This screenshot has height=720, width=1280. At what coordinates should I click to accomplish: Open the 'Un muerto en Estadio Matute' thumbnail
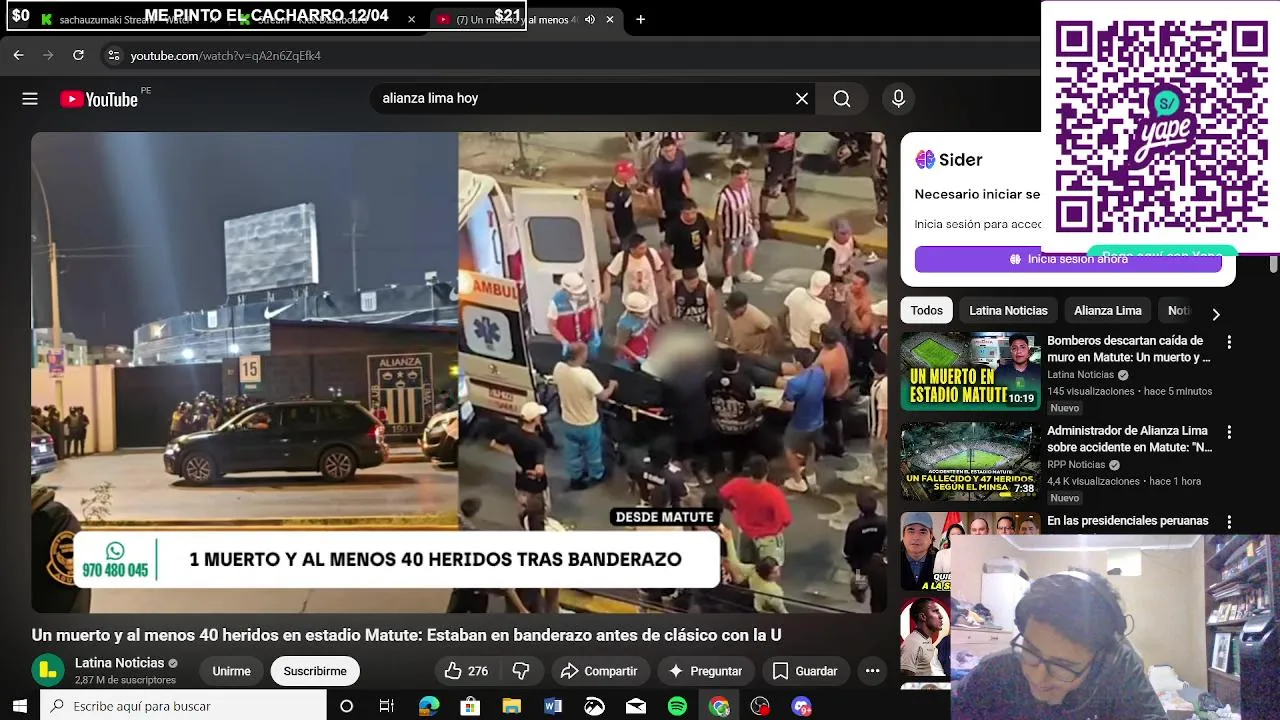(x=970, y=371)
